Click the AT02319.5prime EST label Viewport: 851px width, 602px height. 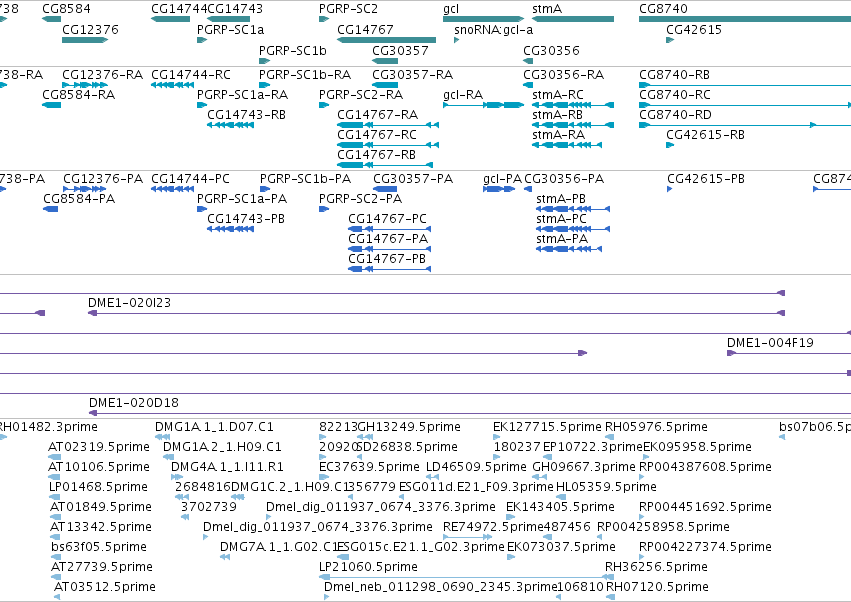click(x=99, y=447)
